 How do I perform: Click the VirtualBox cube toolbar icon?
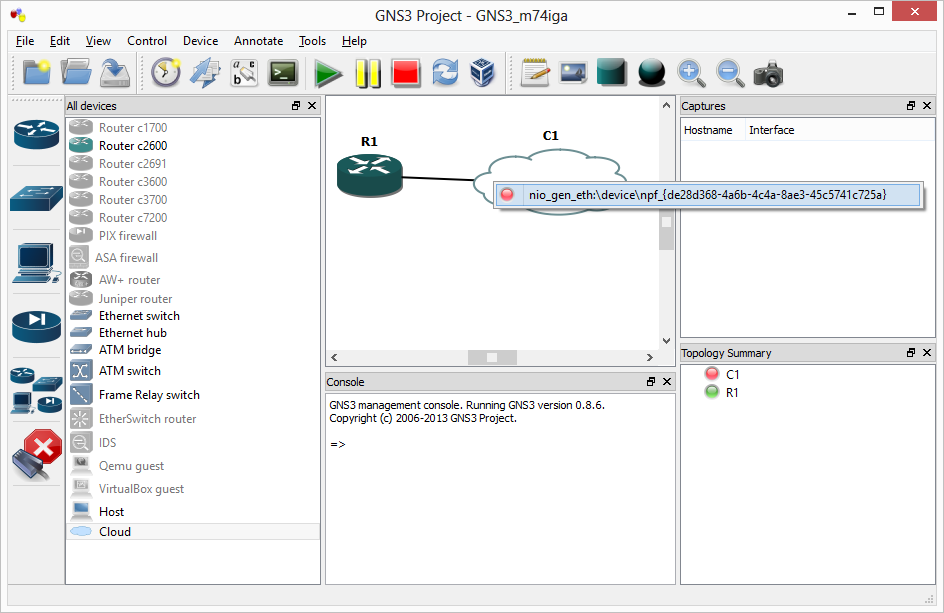(482, 73)
